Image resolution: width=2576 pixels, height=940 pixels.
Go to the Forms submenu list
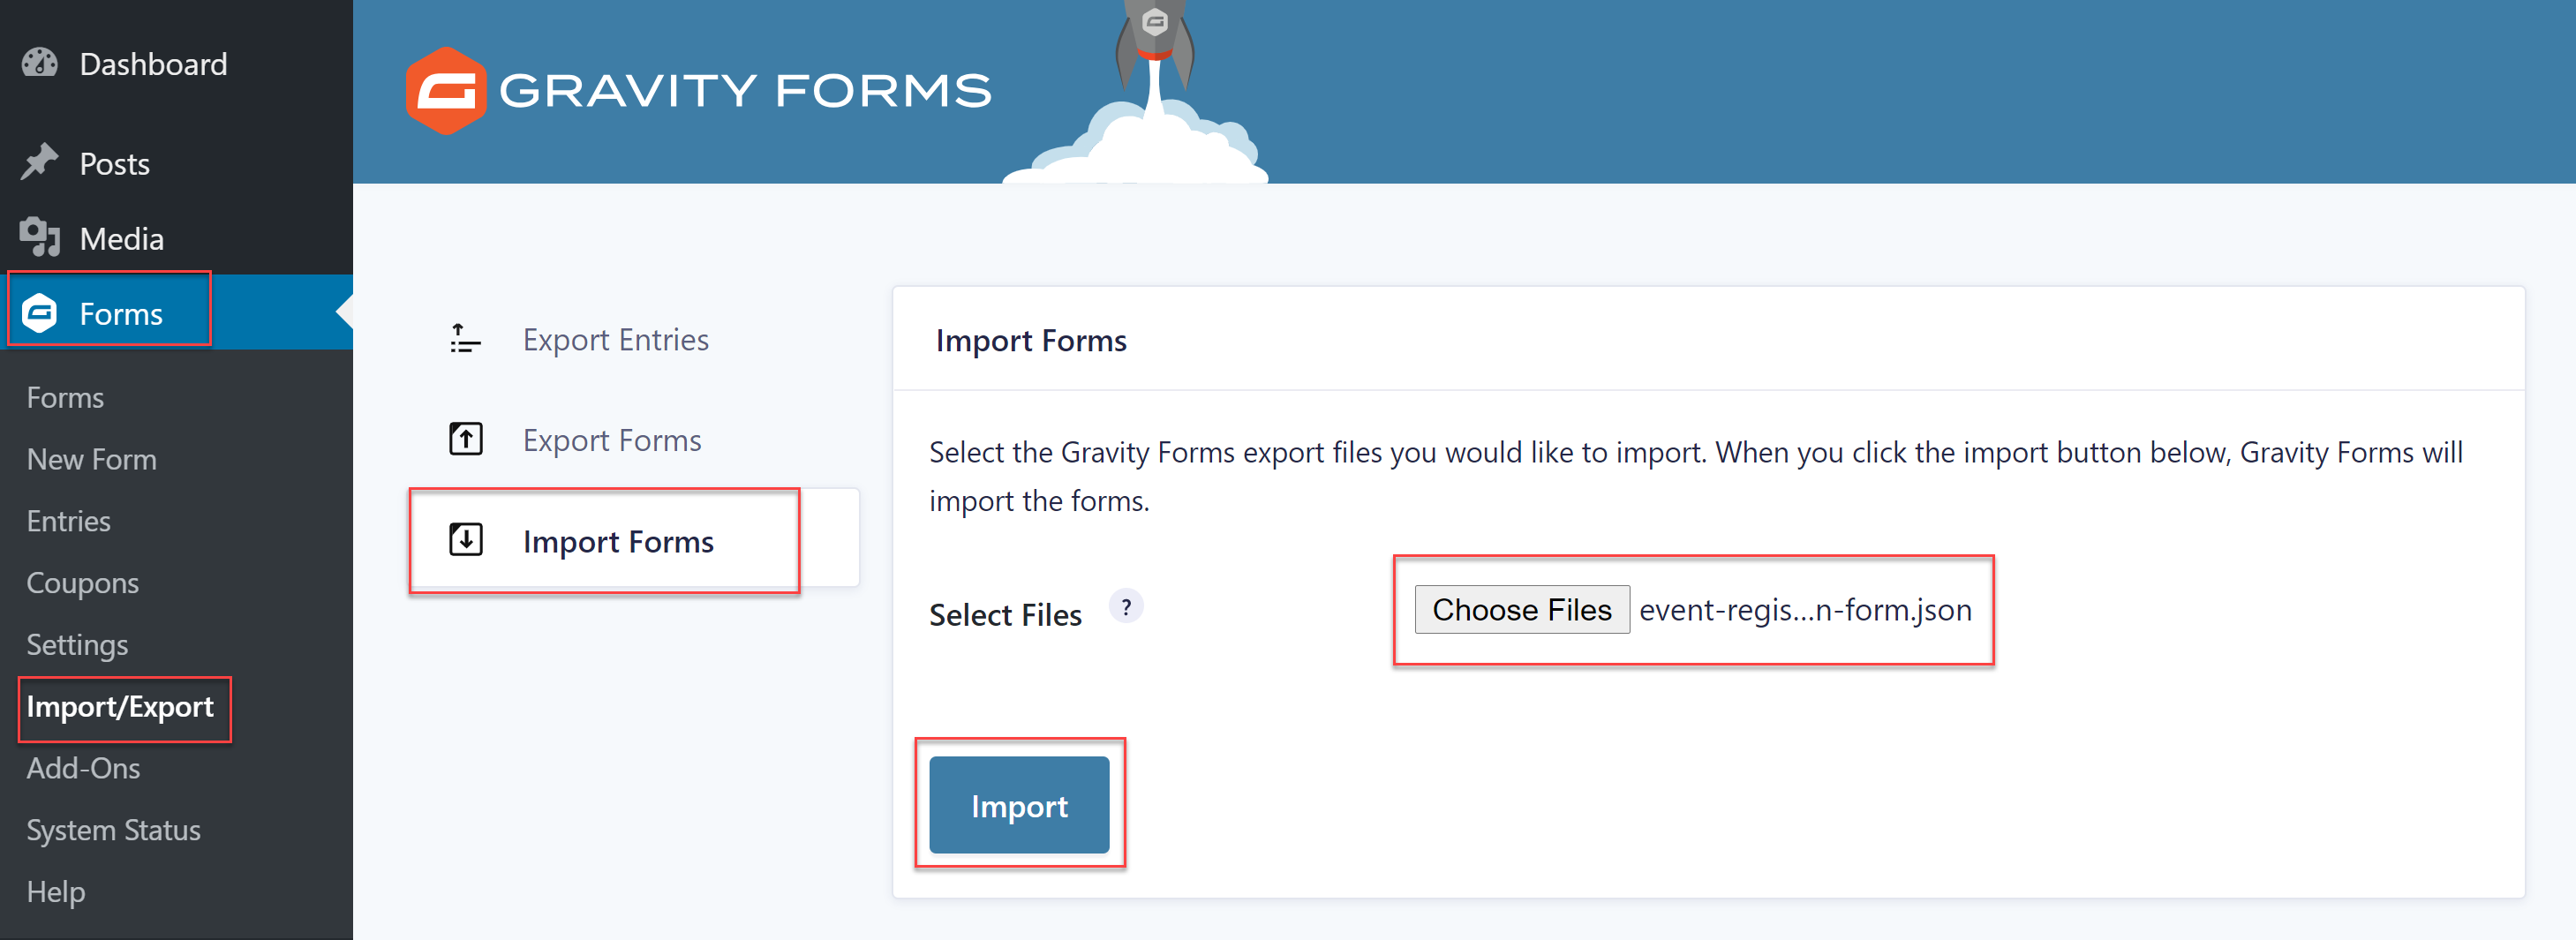[65, 398]
